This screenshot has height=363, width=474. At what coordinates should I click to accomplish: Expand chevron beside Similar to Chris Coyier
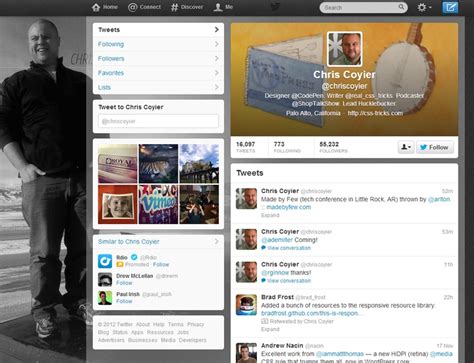(x=217, y=241)
